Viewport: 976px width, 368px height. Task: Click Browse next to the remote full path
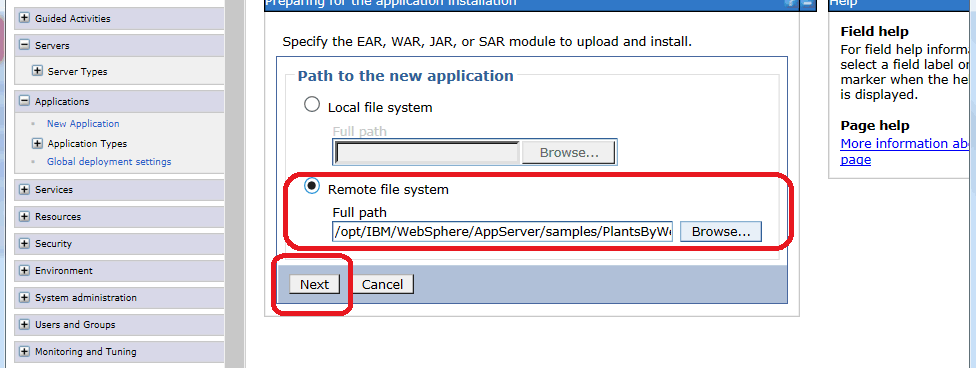721,232
